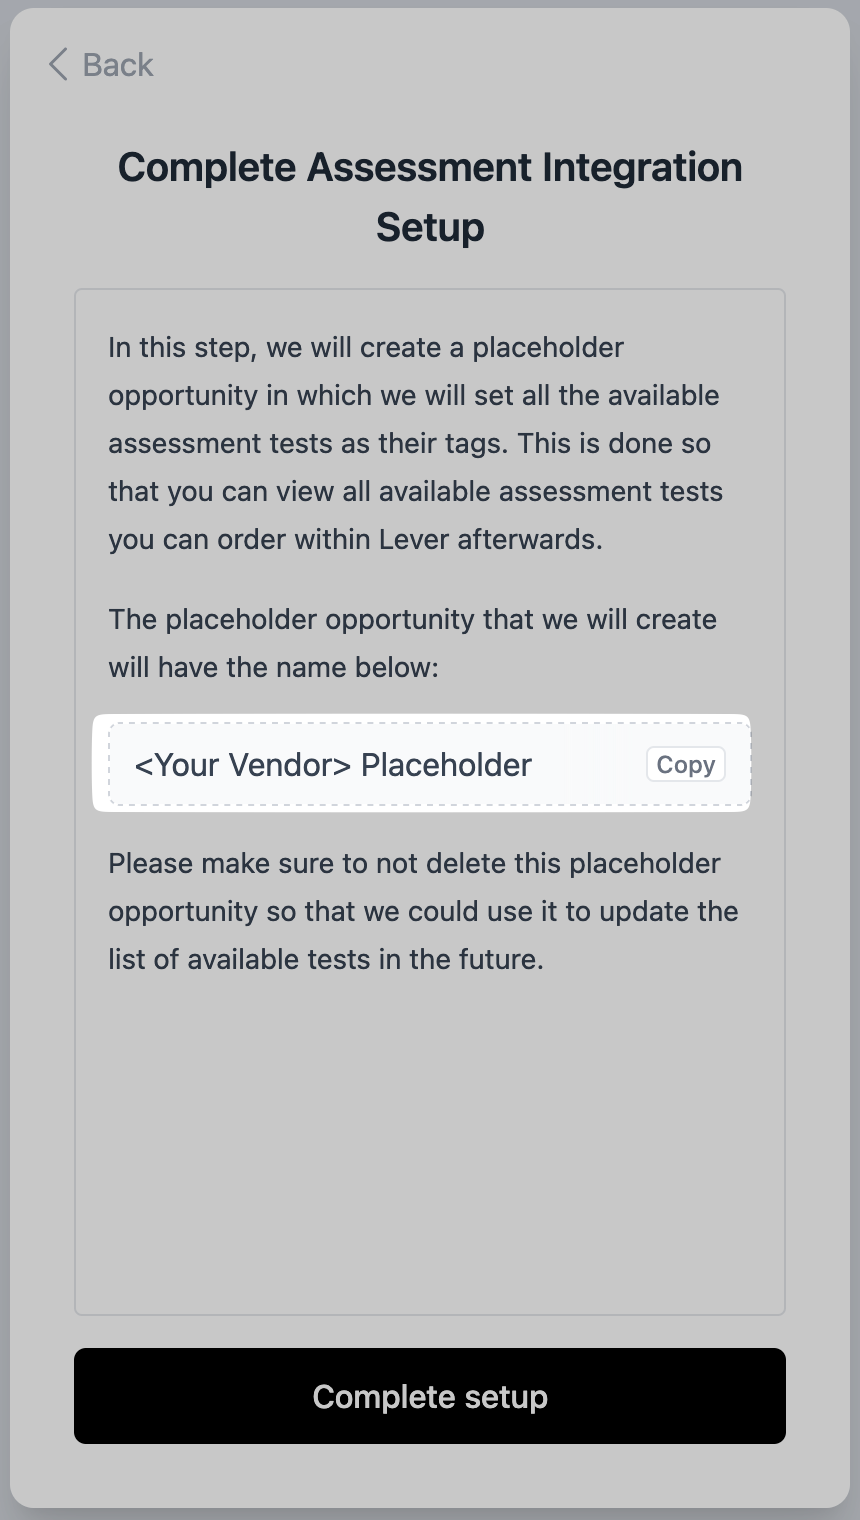Click the 'Complete Assessment Integration Setup' heading
This screenshot has height=1520, width=860.
[430, 197]
